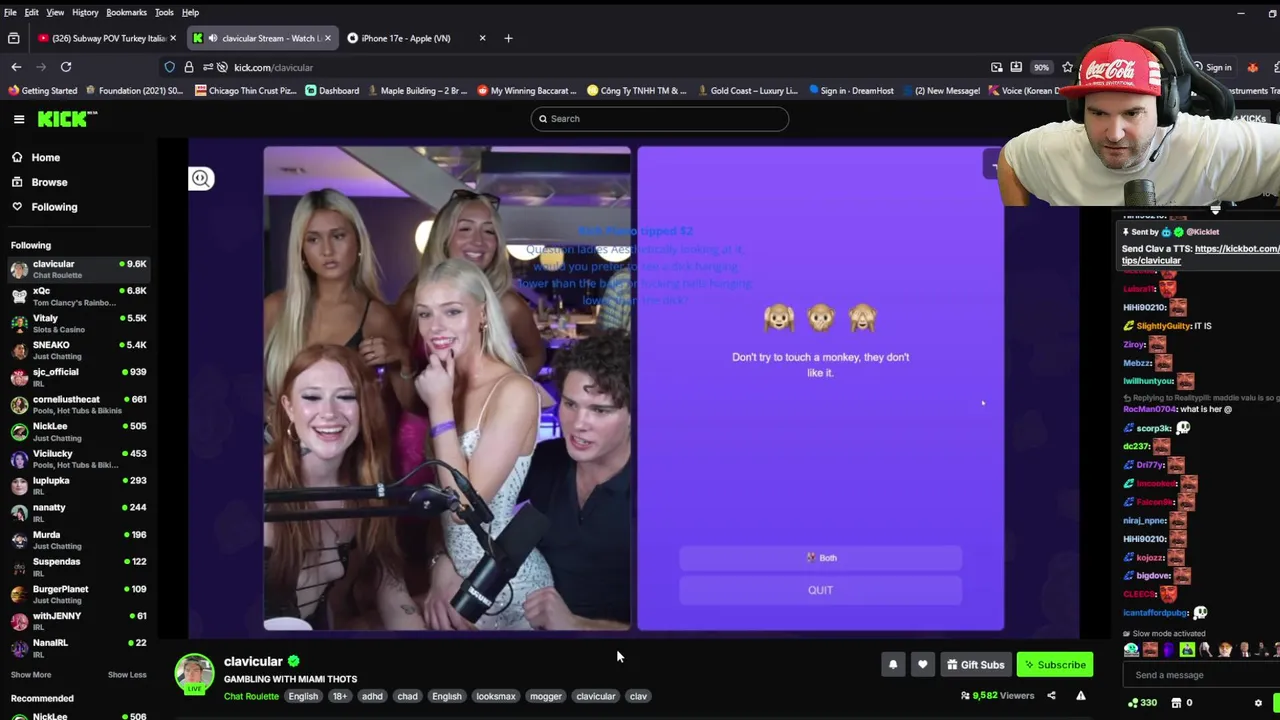Open chat settings gear icon
Viewport: 1280px width, 720px height.
(1258, 703)
